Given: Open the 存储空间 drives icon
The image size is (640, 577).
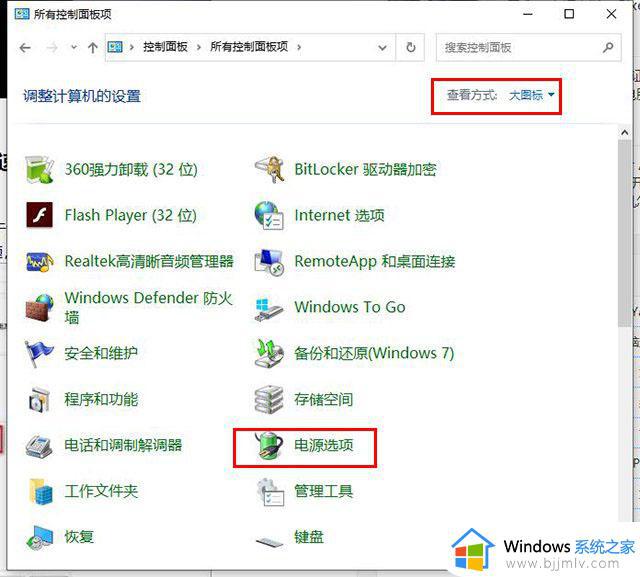Looking at the screenshot, I should 269,399.
